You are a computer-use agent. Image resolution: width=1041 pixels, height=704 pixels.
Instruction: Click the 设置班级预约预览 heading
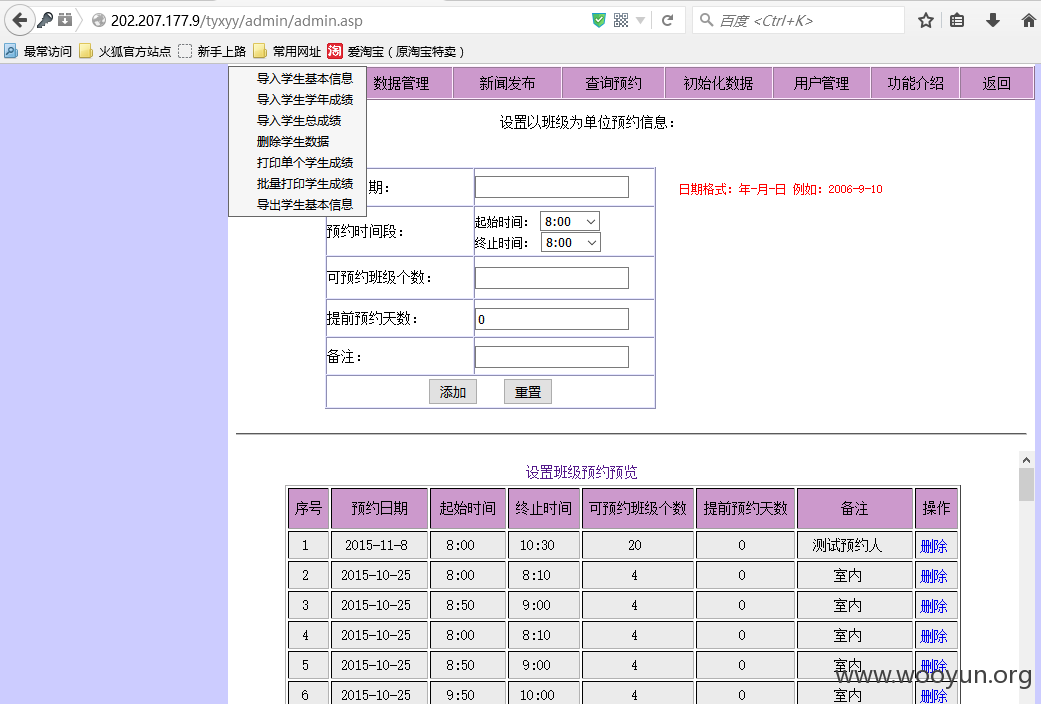click(582, 472)
